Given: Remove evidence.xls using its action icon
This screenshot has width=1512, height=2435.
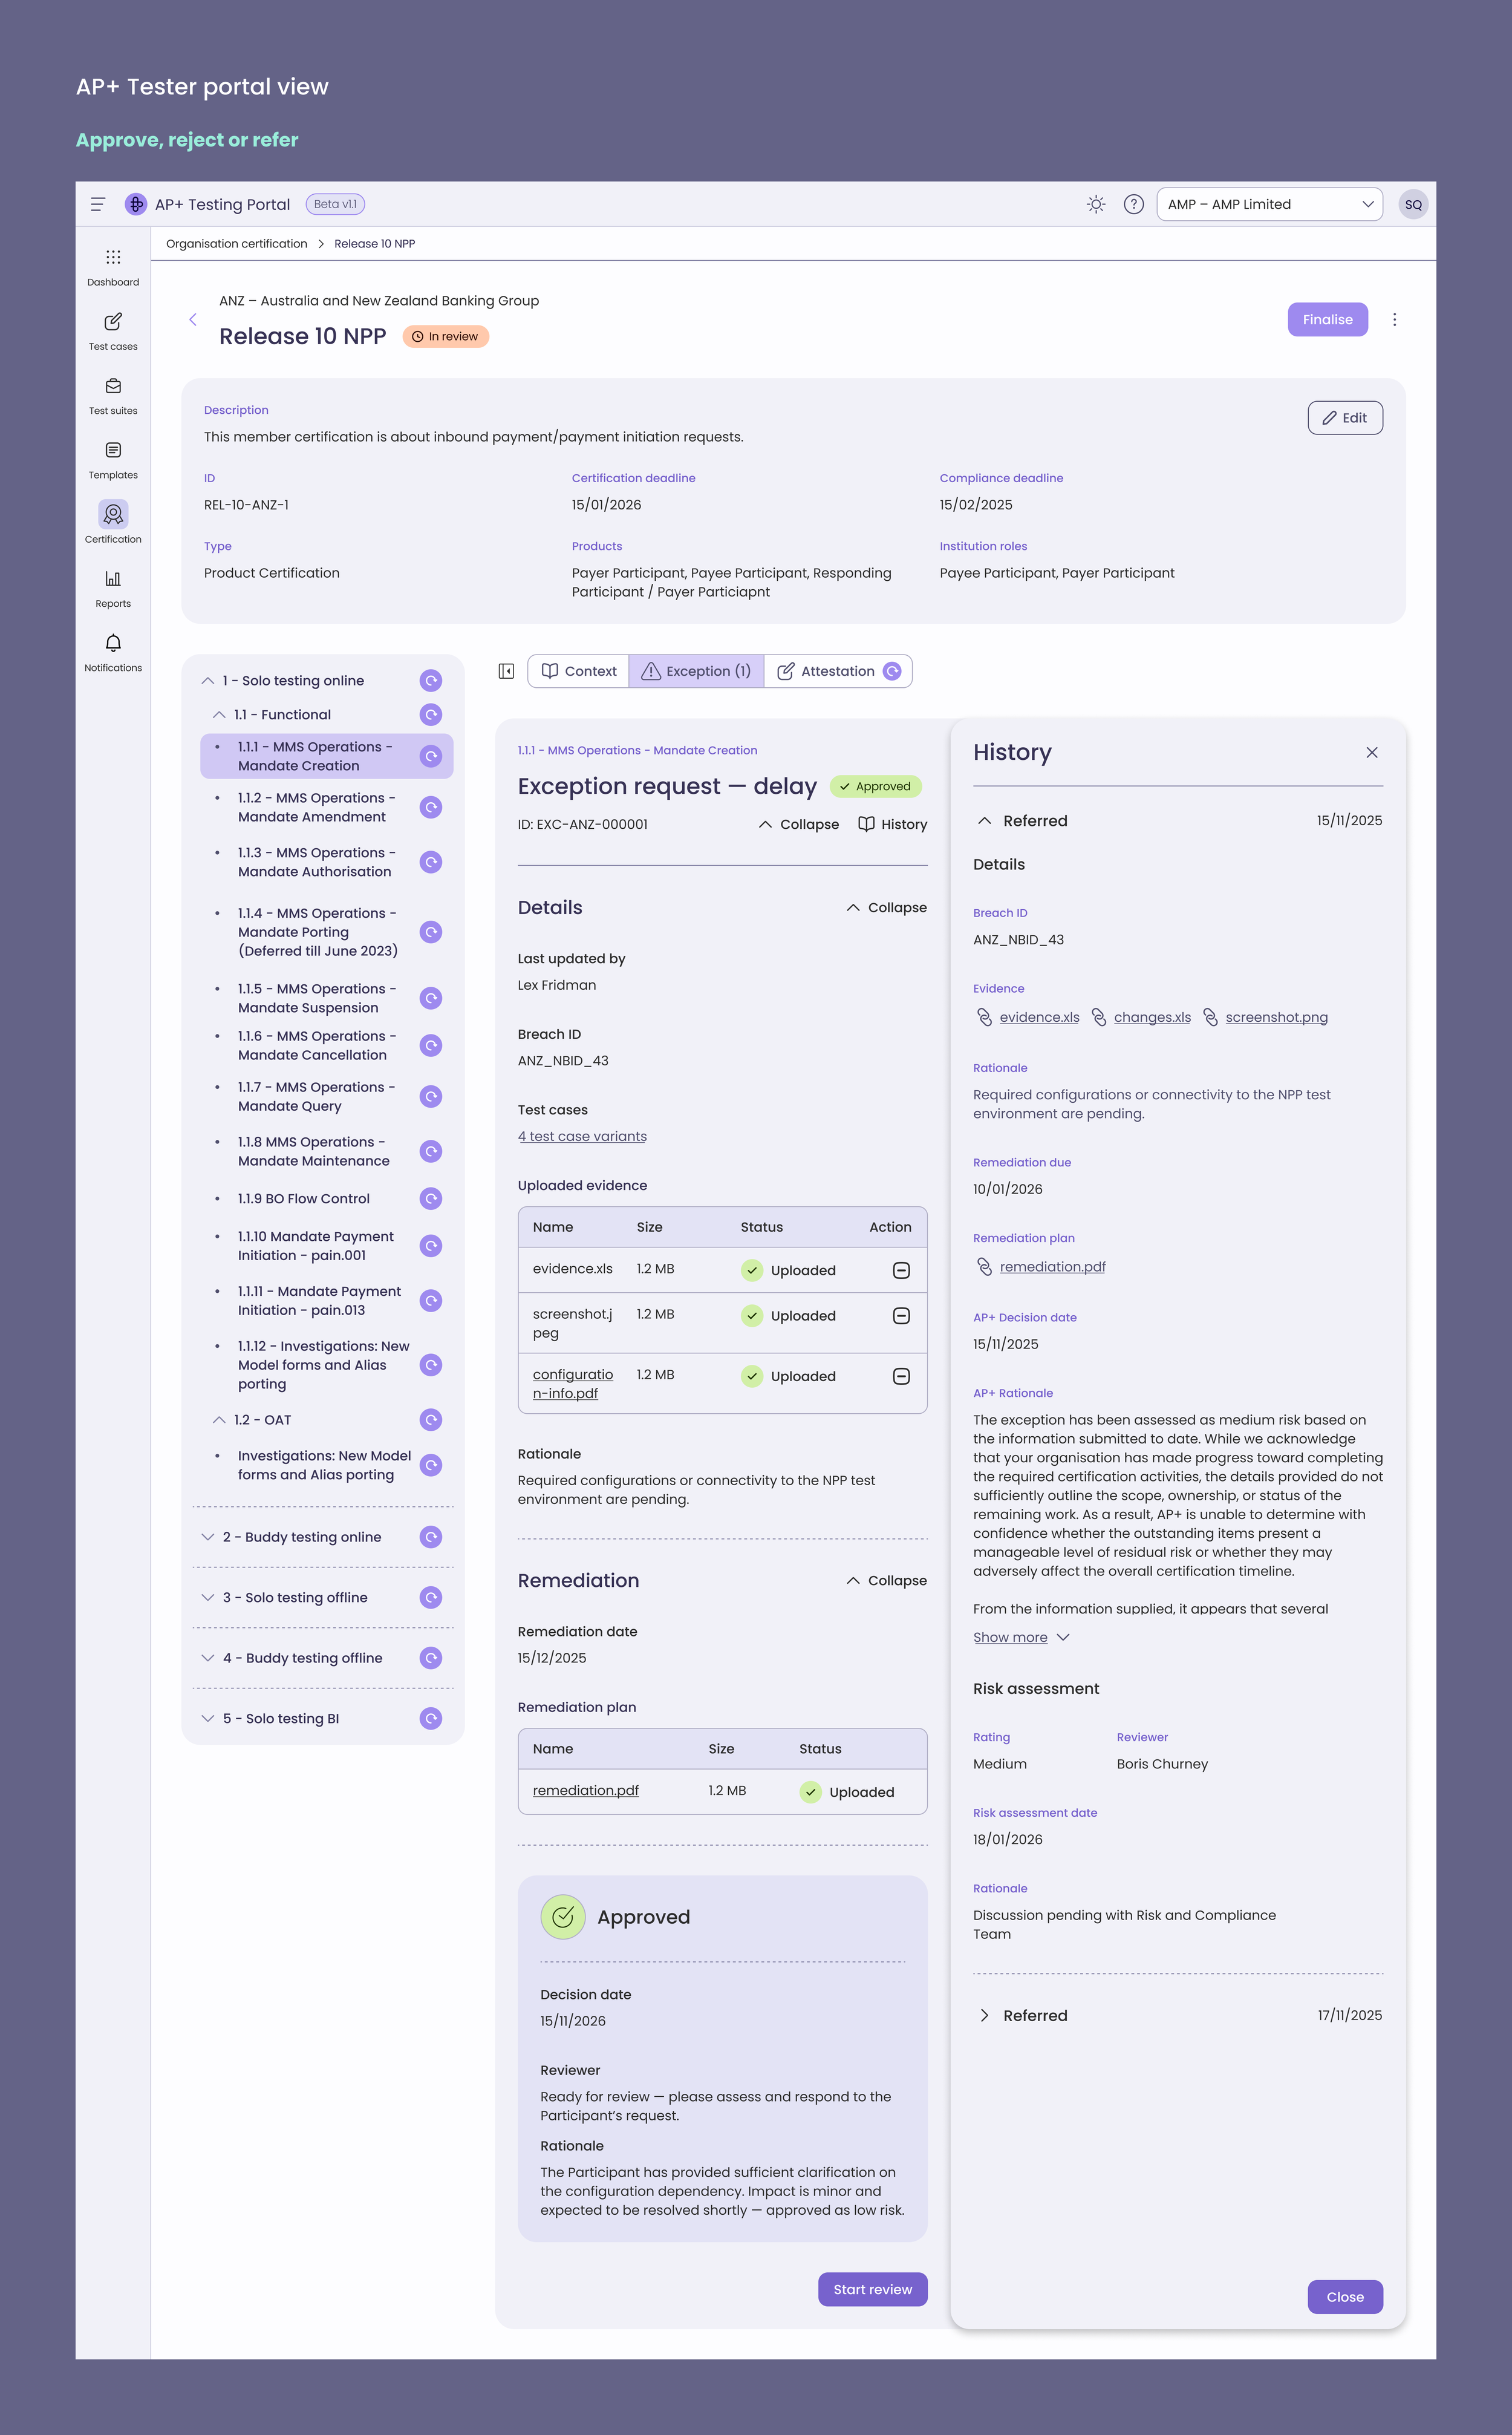Looking at the screenshot, I should [900, 1270].
